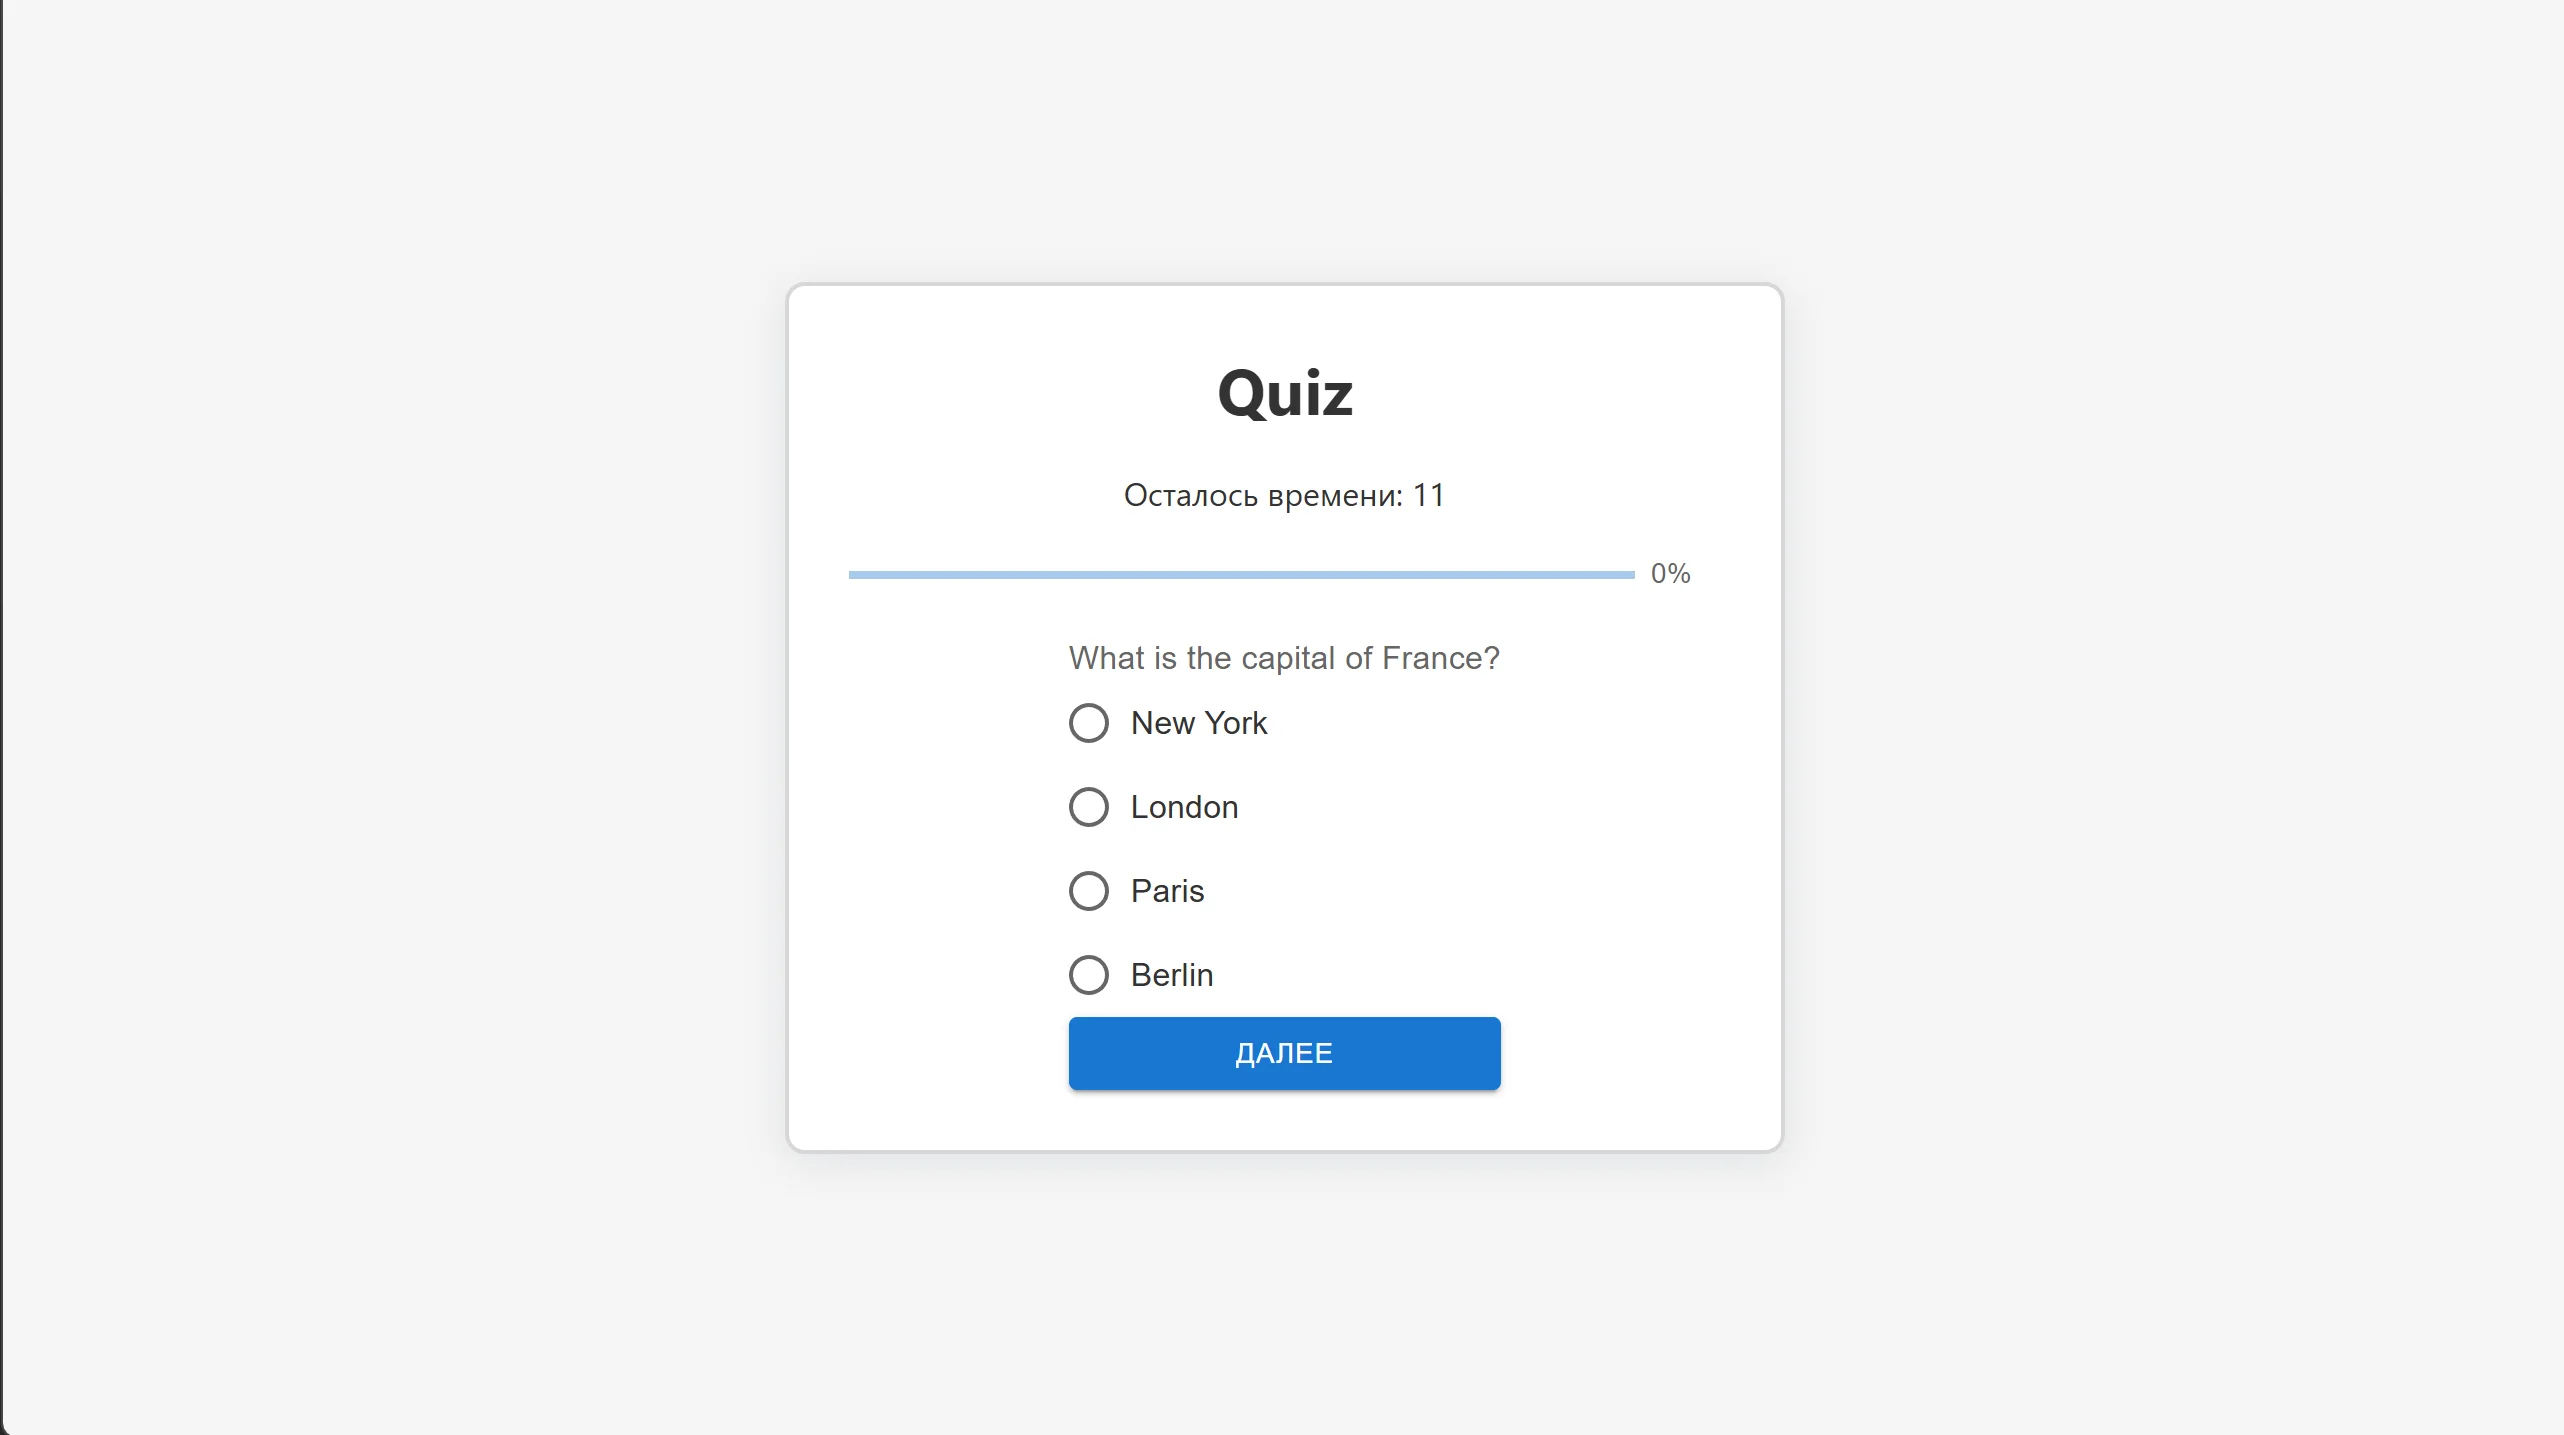
Task: Click the 0% progress percentage label
Action: 1670,574
